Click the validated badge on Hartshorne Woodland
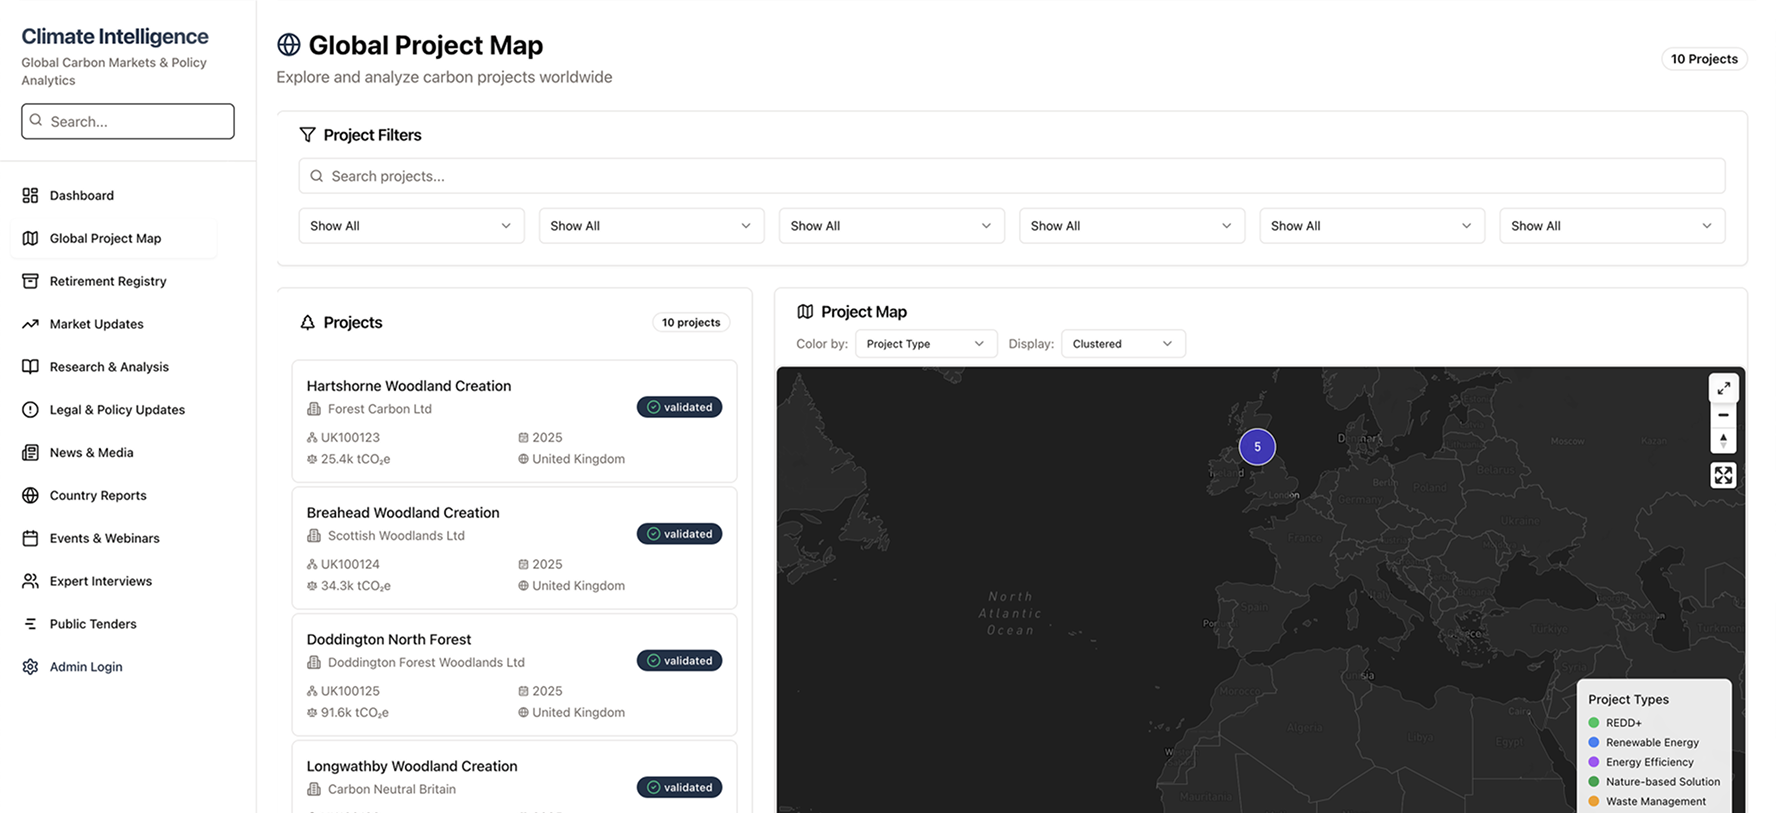Viewport: 1776px width, 814px height. (679, 407)
